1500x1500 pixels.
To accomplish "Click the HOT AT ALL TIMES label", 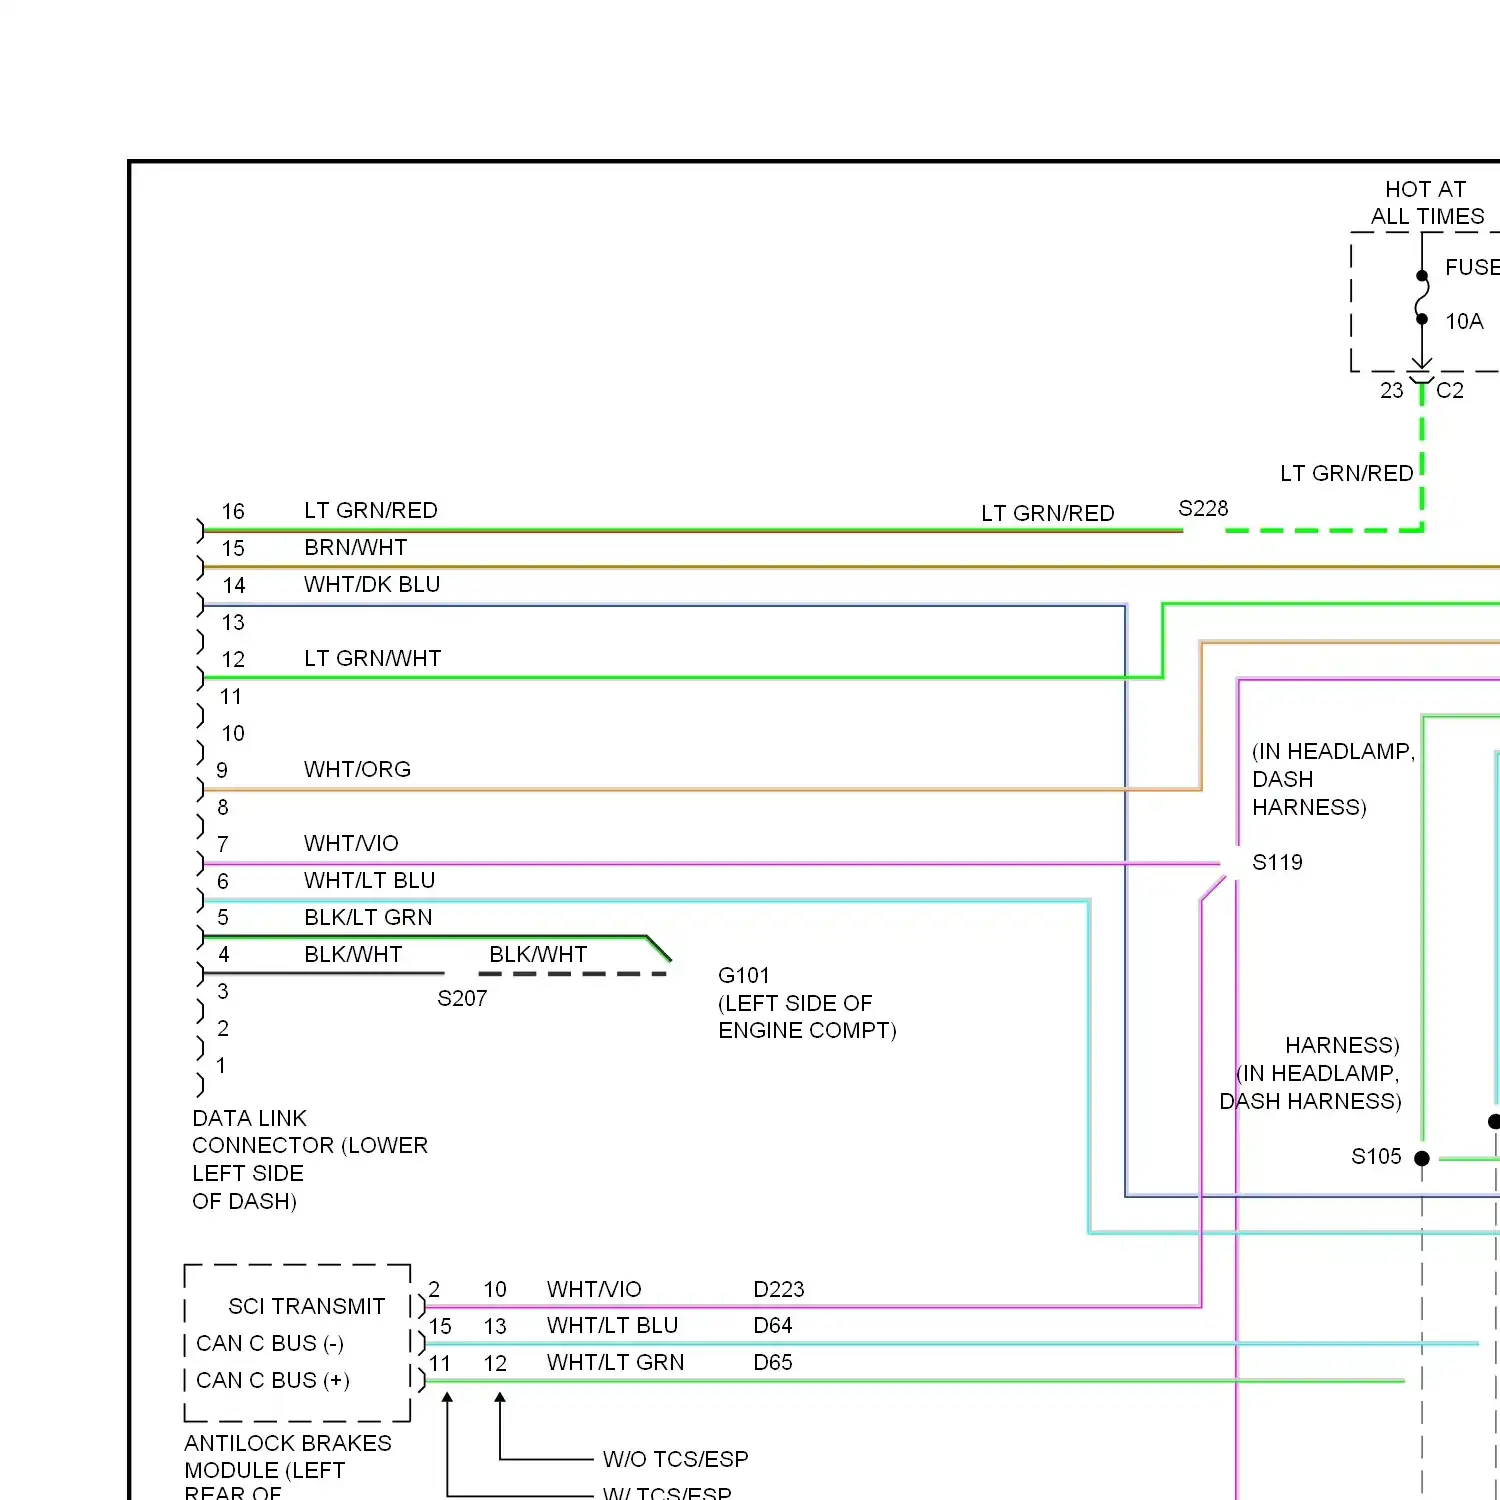I will (x=1427, y=203).
